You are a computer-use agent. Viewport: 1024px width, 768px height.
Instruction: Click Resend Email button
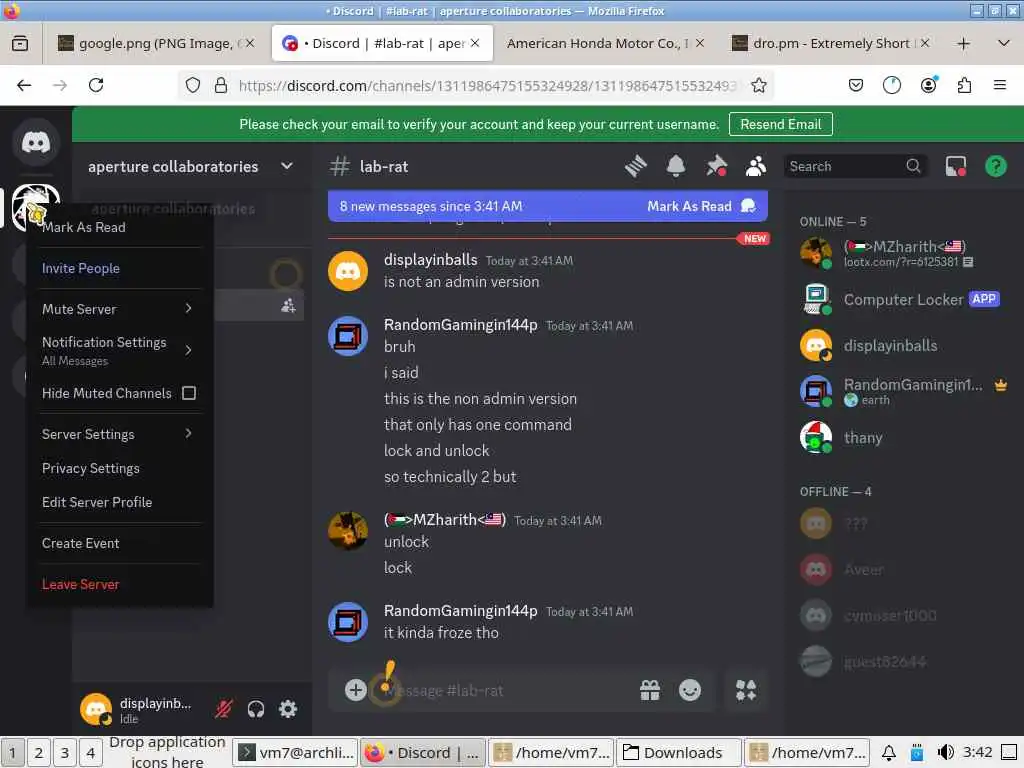click(780, 124)
